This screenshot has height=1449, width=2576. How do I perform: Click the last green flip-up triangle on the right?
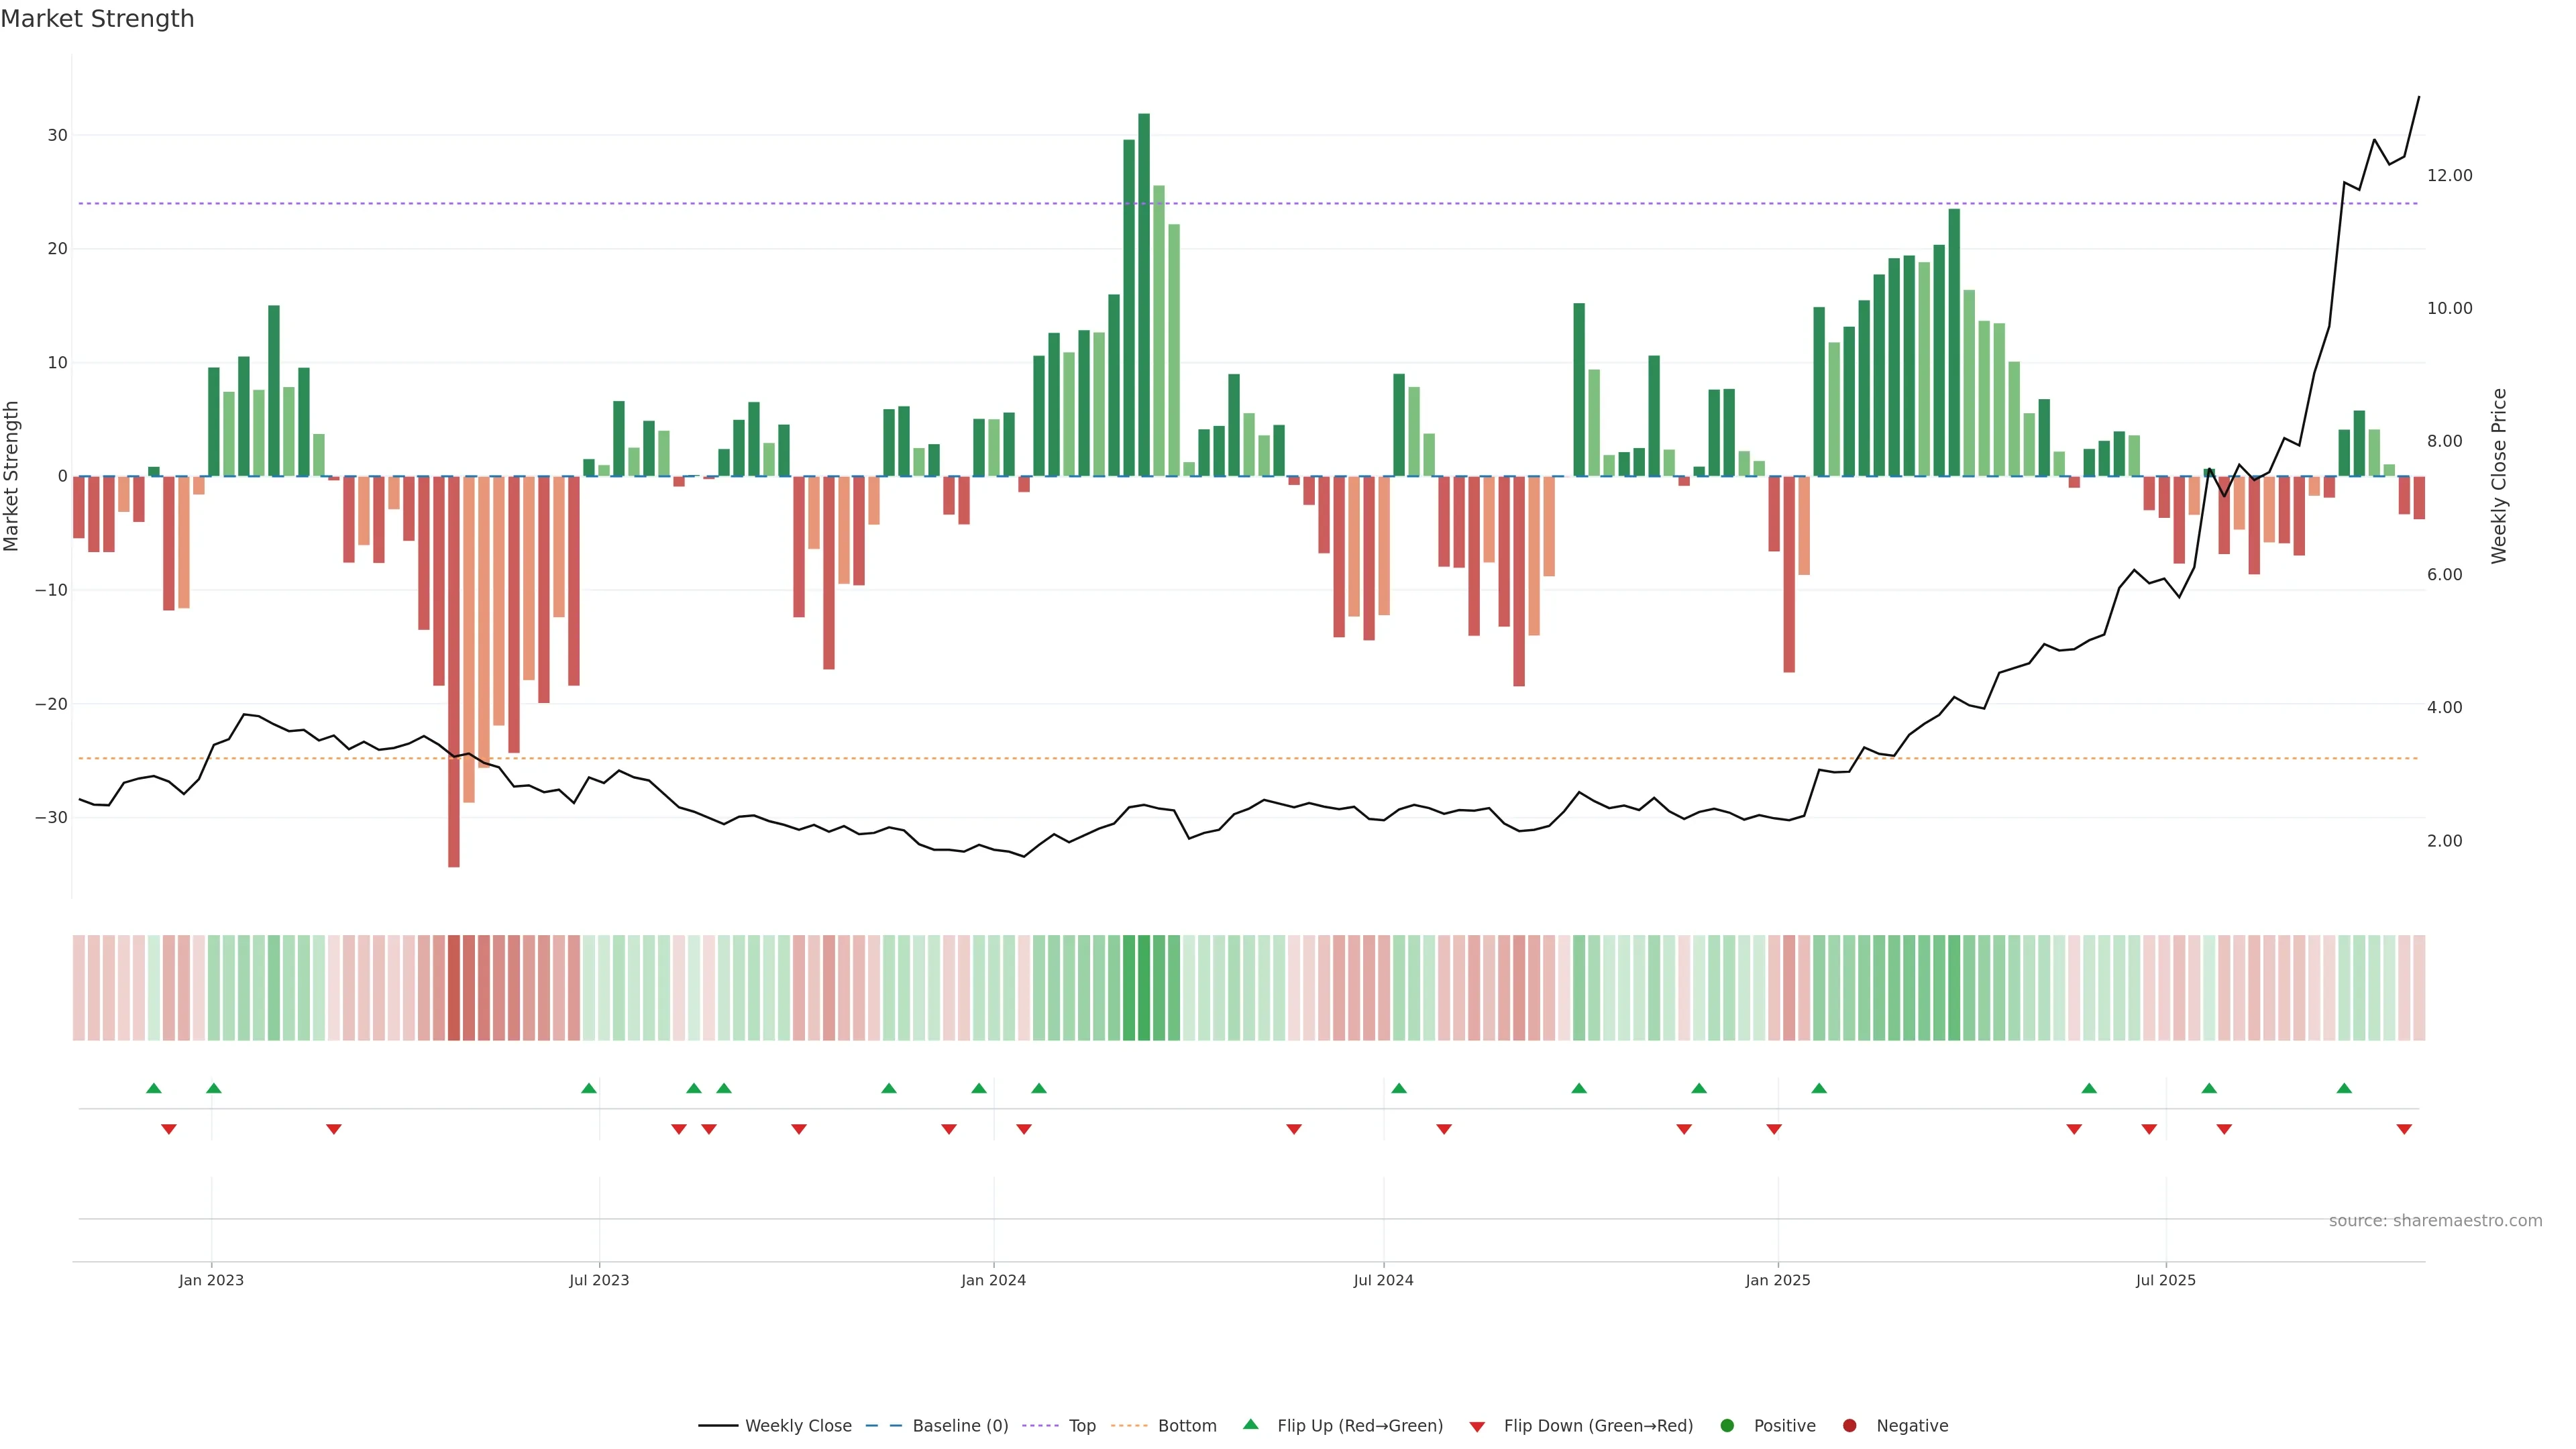click(x=2344, y=1088)
